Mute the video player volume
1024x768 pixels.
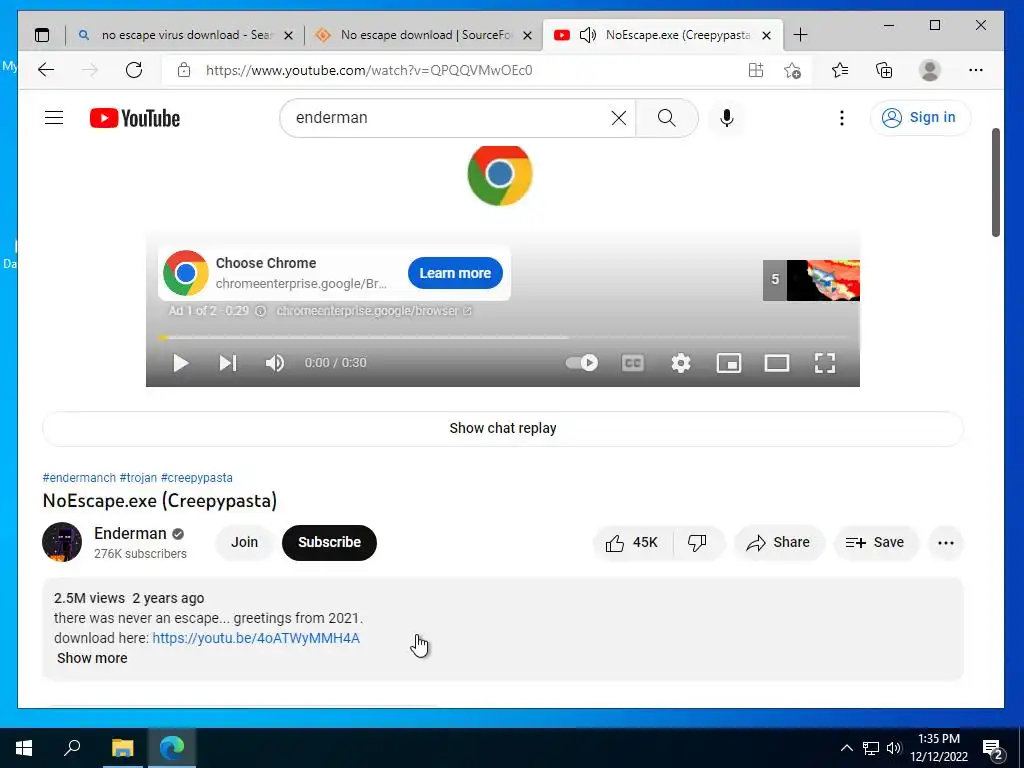[x=275, y=363]
